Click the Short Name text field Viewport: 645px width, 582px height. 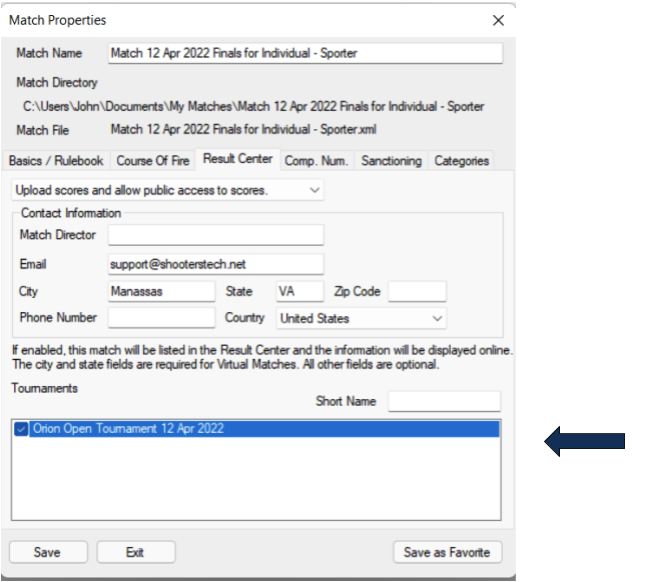[443, 401]
